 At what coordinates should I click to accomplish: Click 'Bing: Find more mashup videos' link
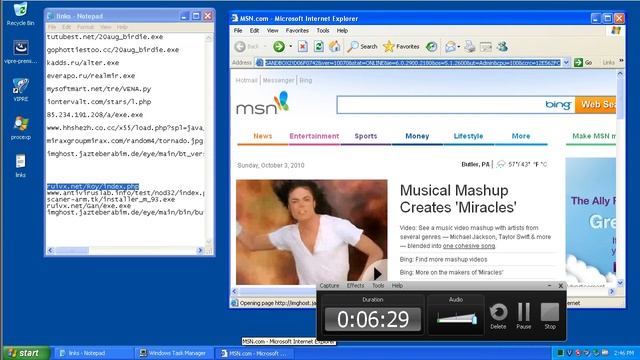pyautogui.click(x=443, y=259)
